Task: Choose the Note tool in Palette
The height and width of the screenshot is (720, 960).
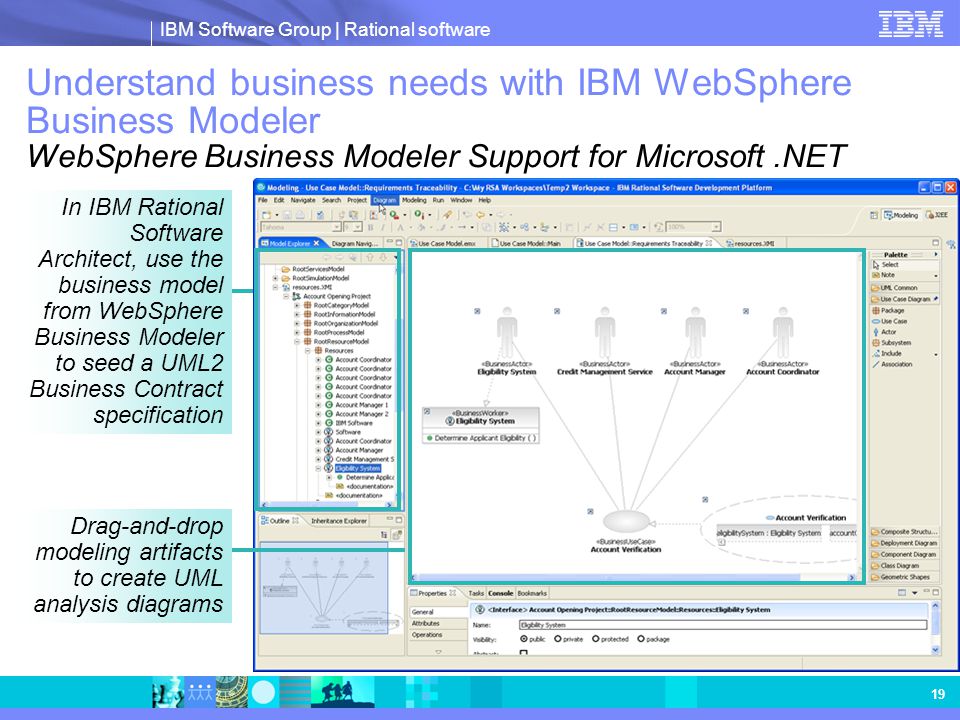Action: pos(883,275)
